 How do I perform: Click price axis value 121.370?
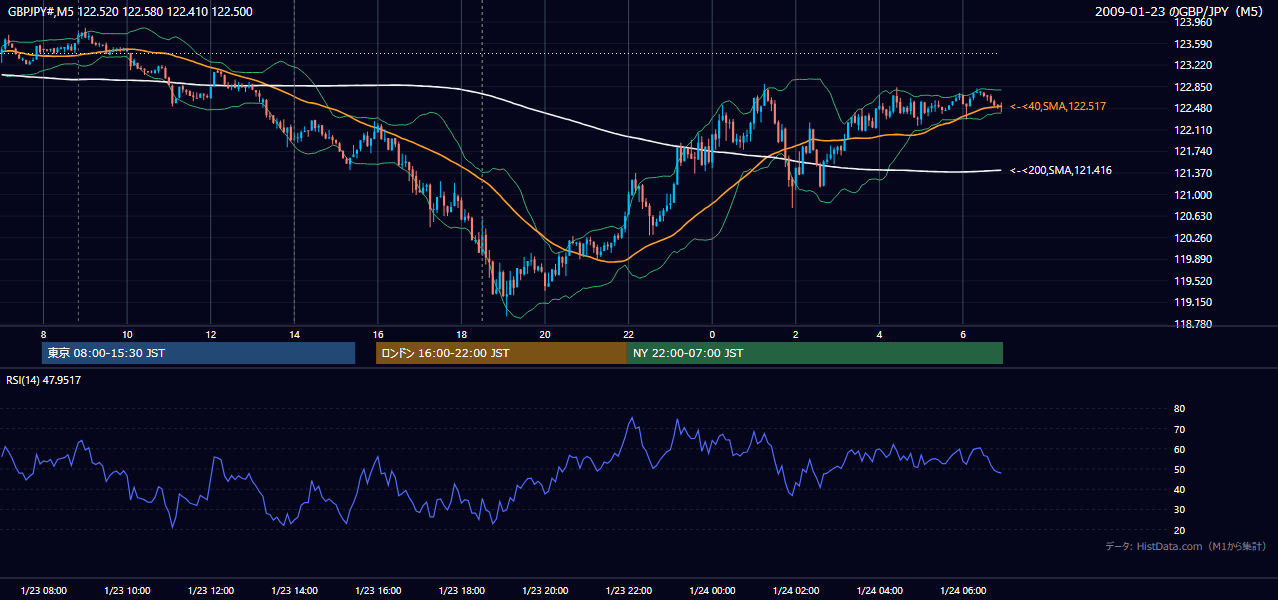click(x=1192, y=173)
